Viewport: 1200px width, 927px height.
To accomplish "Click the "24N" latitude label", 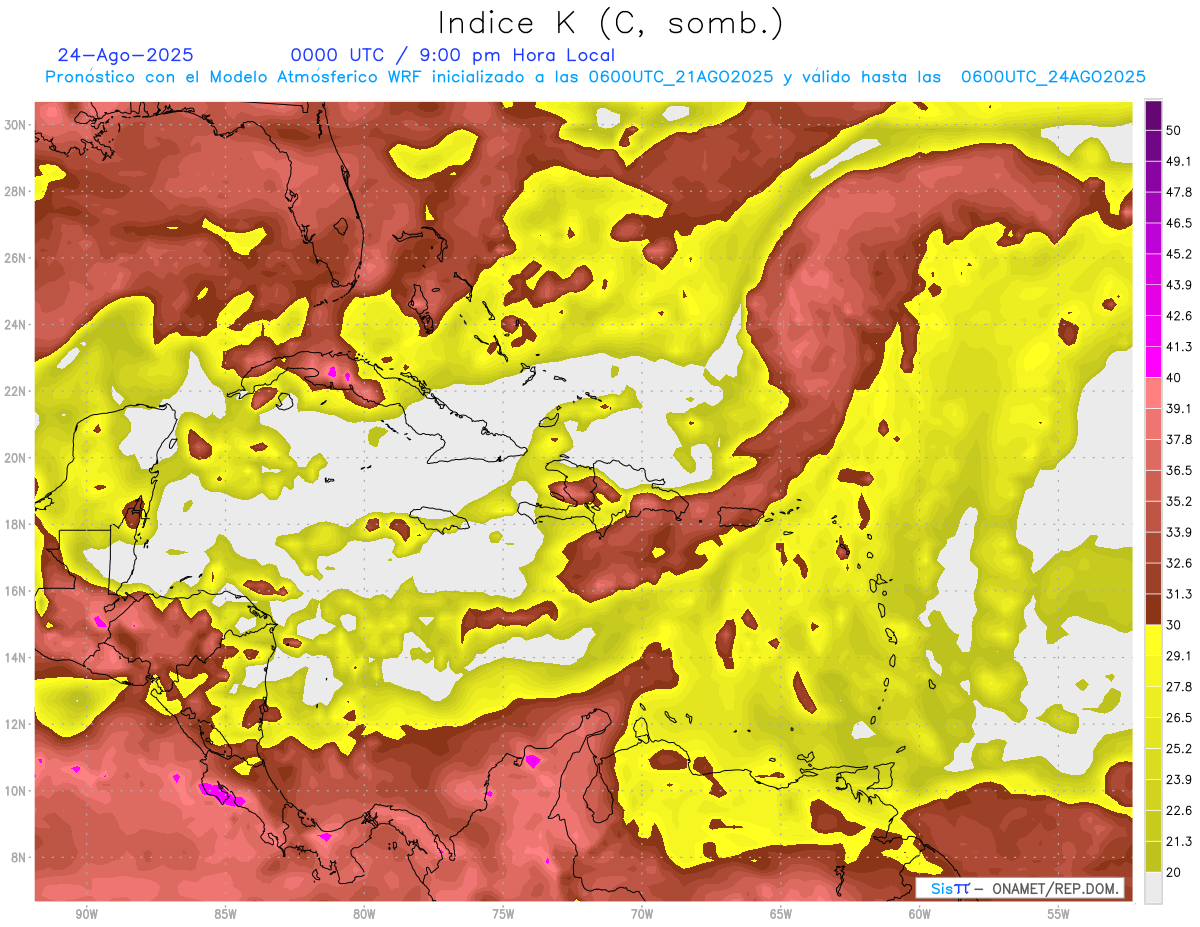I will coord(15,325).
